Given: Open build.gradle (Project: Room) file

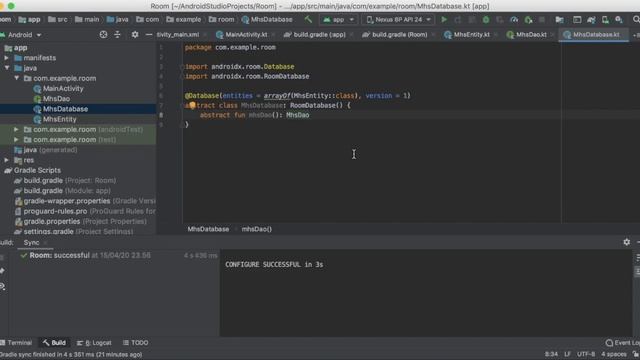Looking at the screenshot, I should coord(69,180).
